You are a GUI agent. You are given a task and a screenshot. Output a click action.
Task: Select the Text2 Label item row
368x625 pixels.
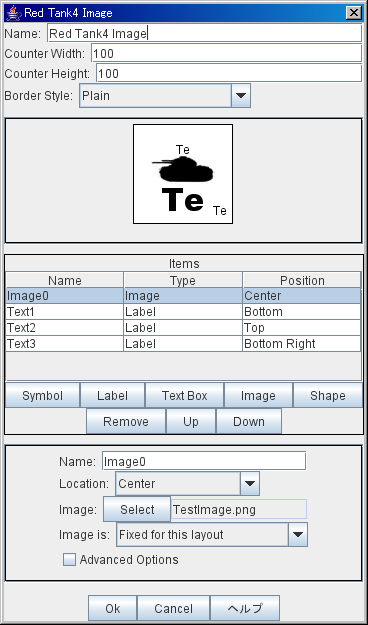(183, 328)
